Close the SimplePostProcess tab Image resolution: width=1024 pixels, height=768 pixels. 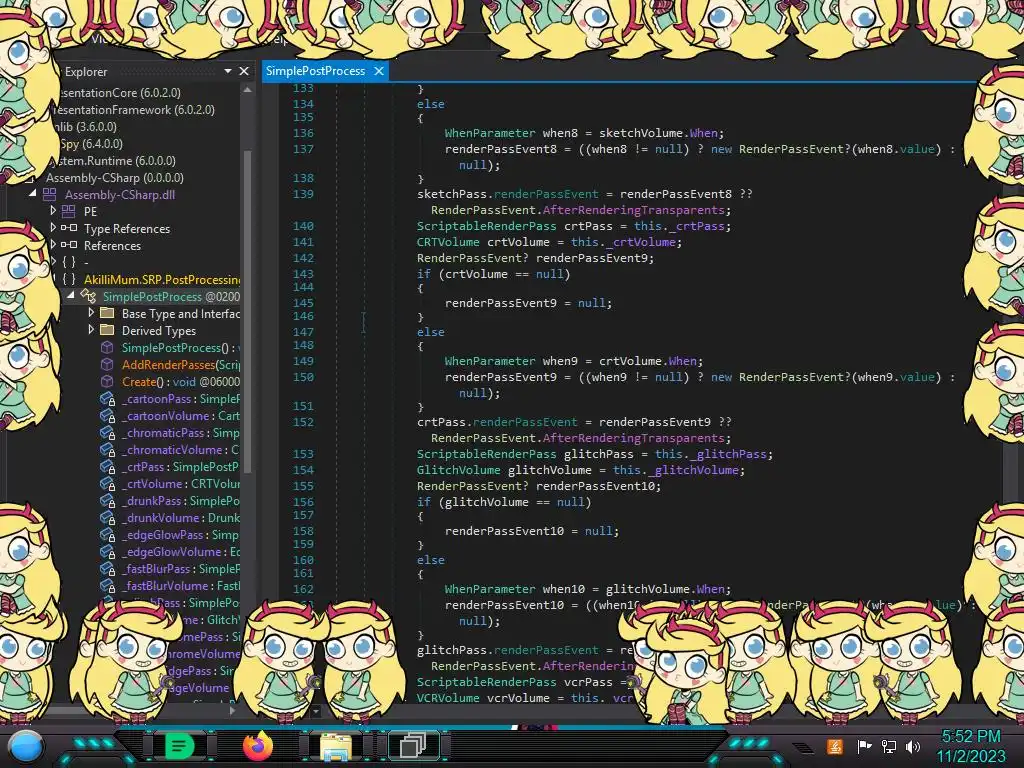point(379,71)
